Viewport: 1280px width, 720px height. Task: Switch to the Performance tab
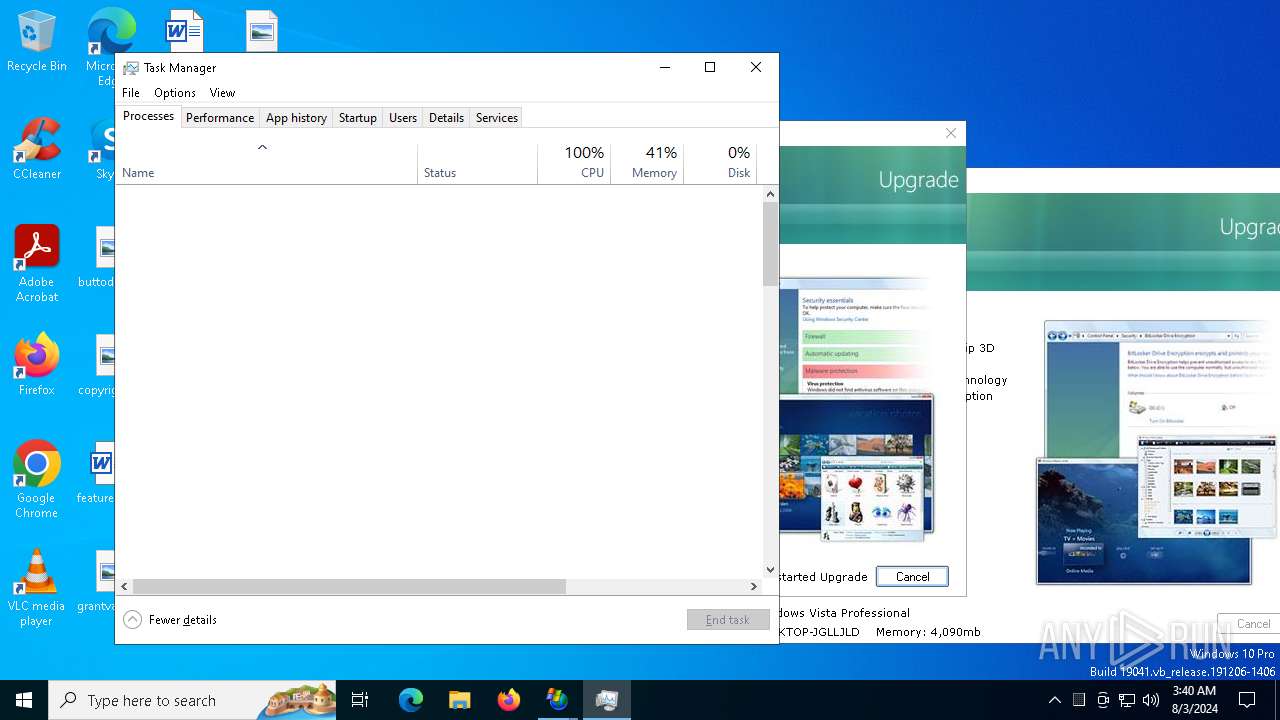point(220,118)
